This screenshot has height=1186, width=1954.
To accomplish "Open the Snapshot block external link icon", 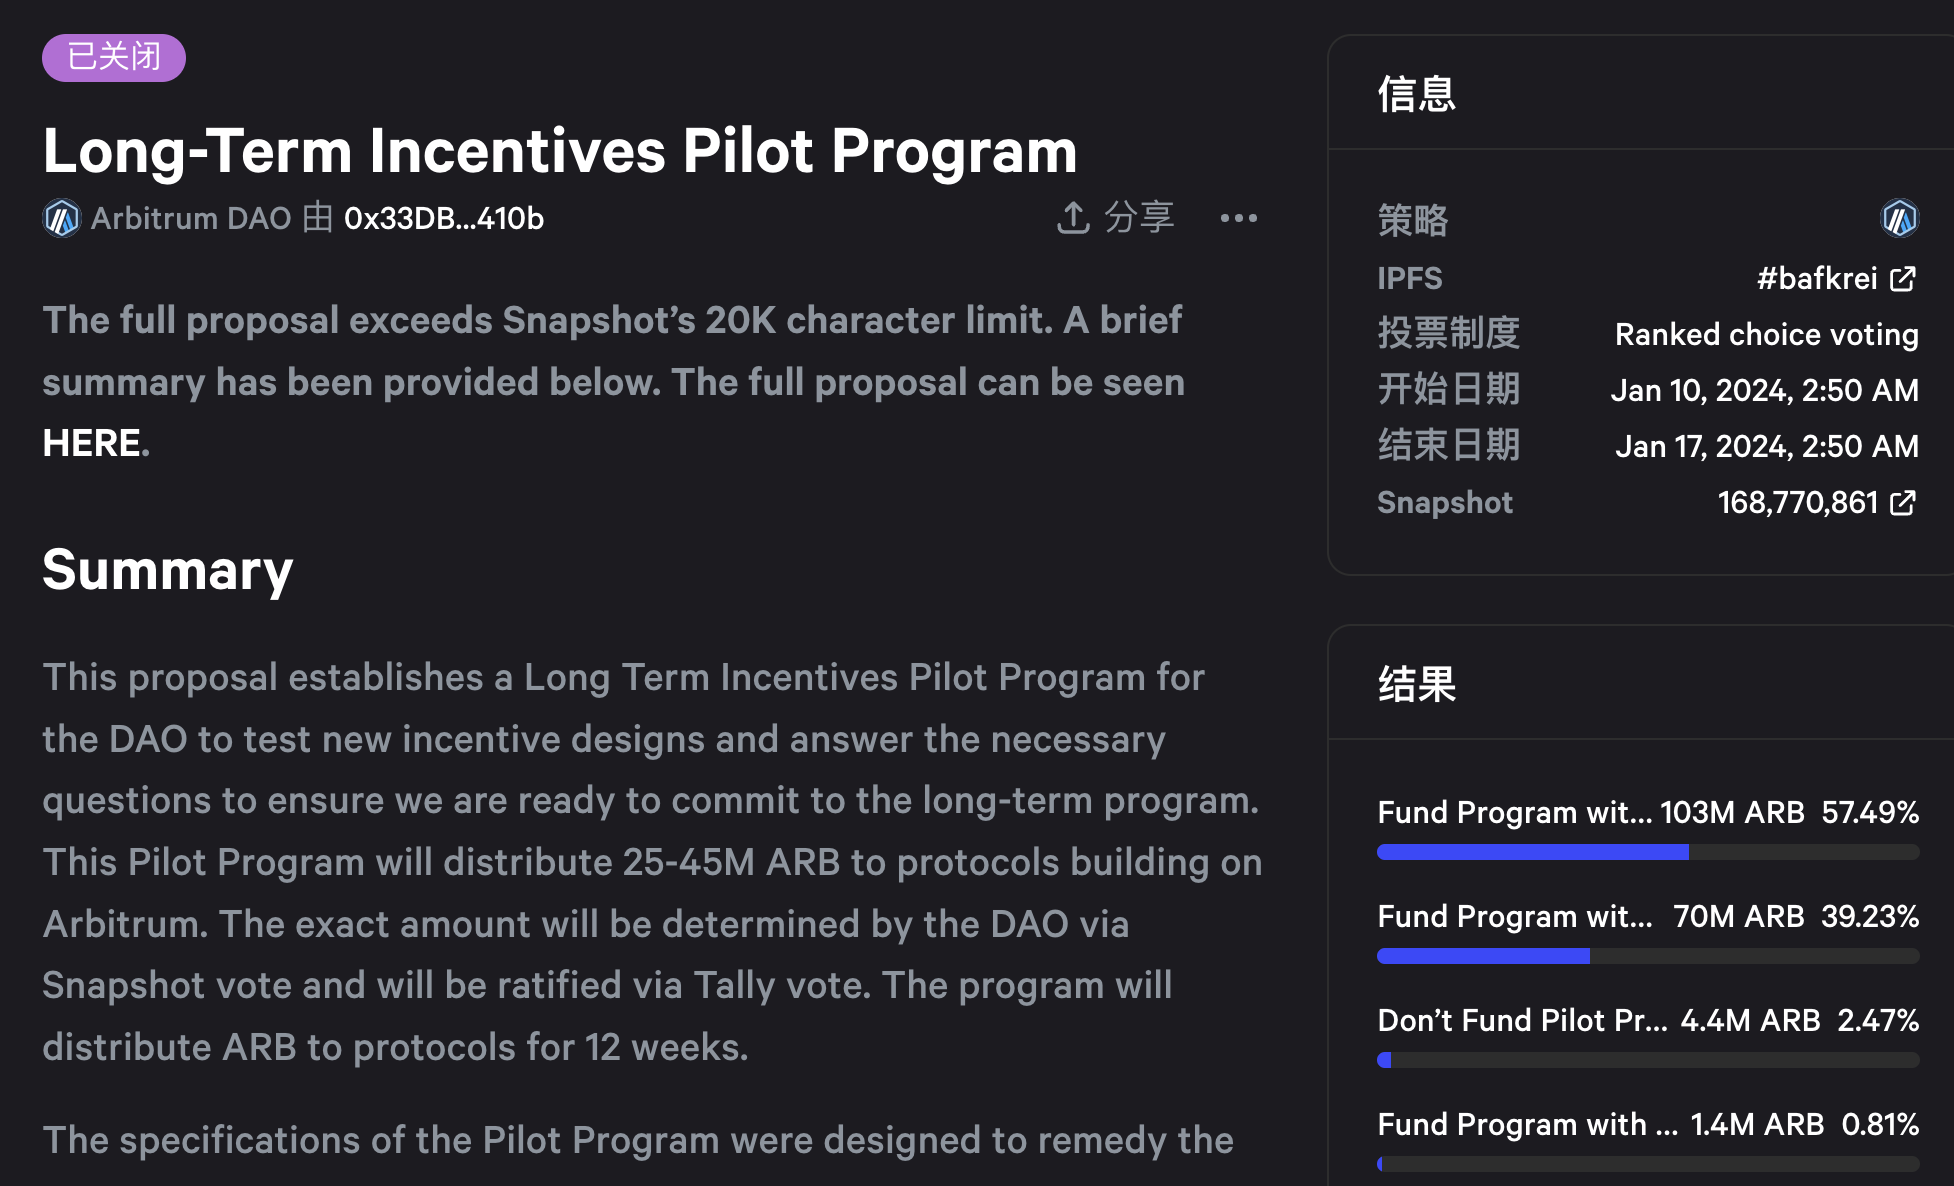I will pyautogui.click(x=1903, y=503).
